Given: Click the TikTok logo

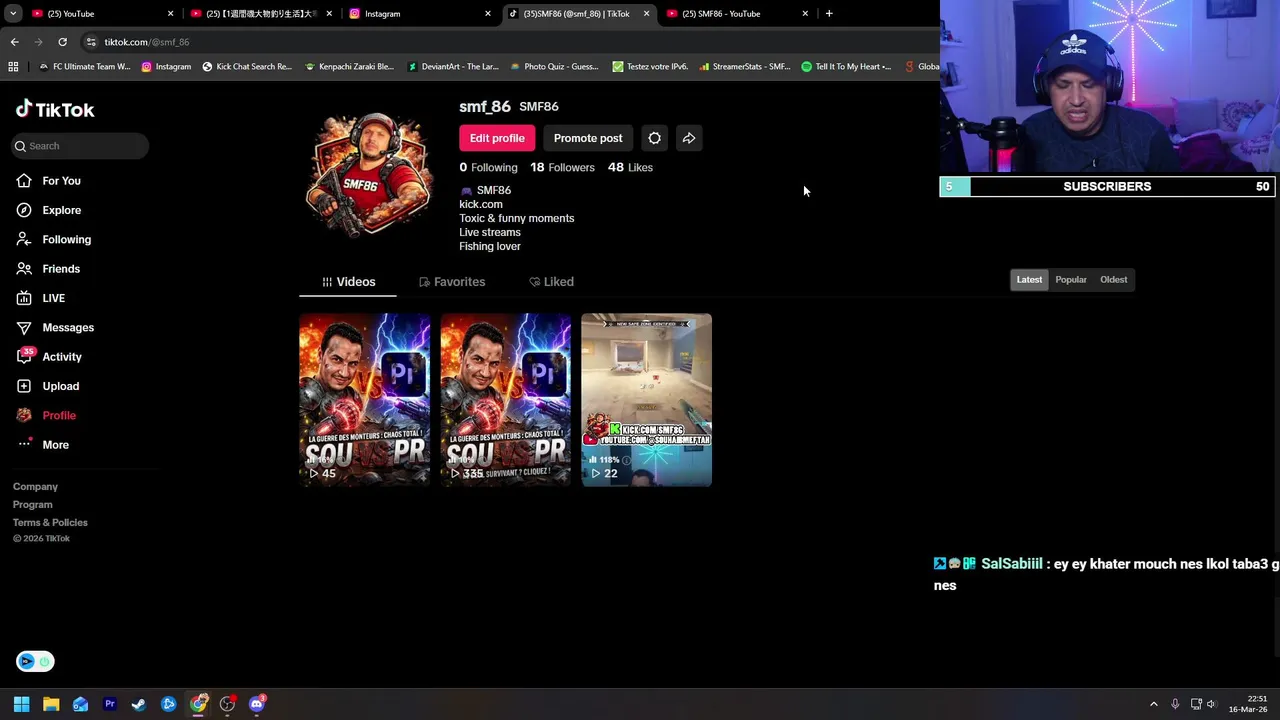Looking at the screenshot, I should tap(55, 109).
